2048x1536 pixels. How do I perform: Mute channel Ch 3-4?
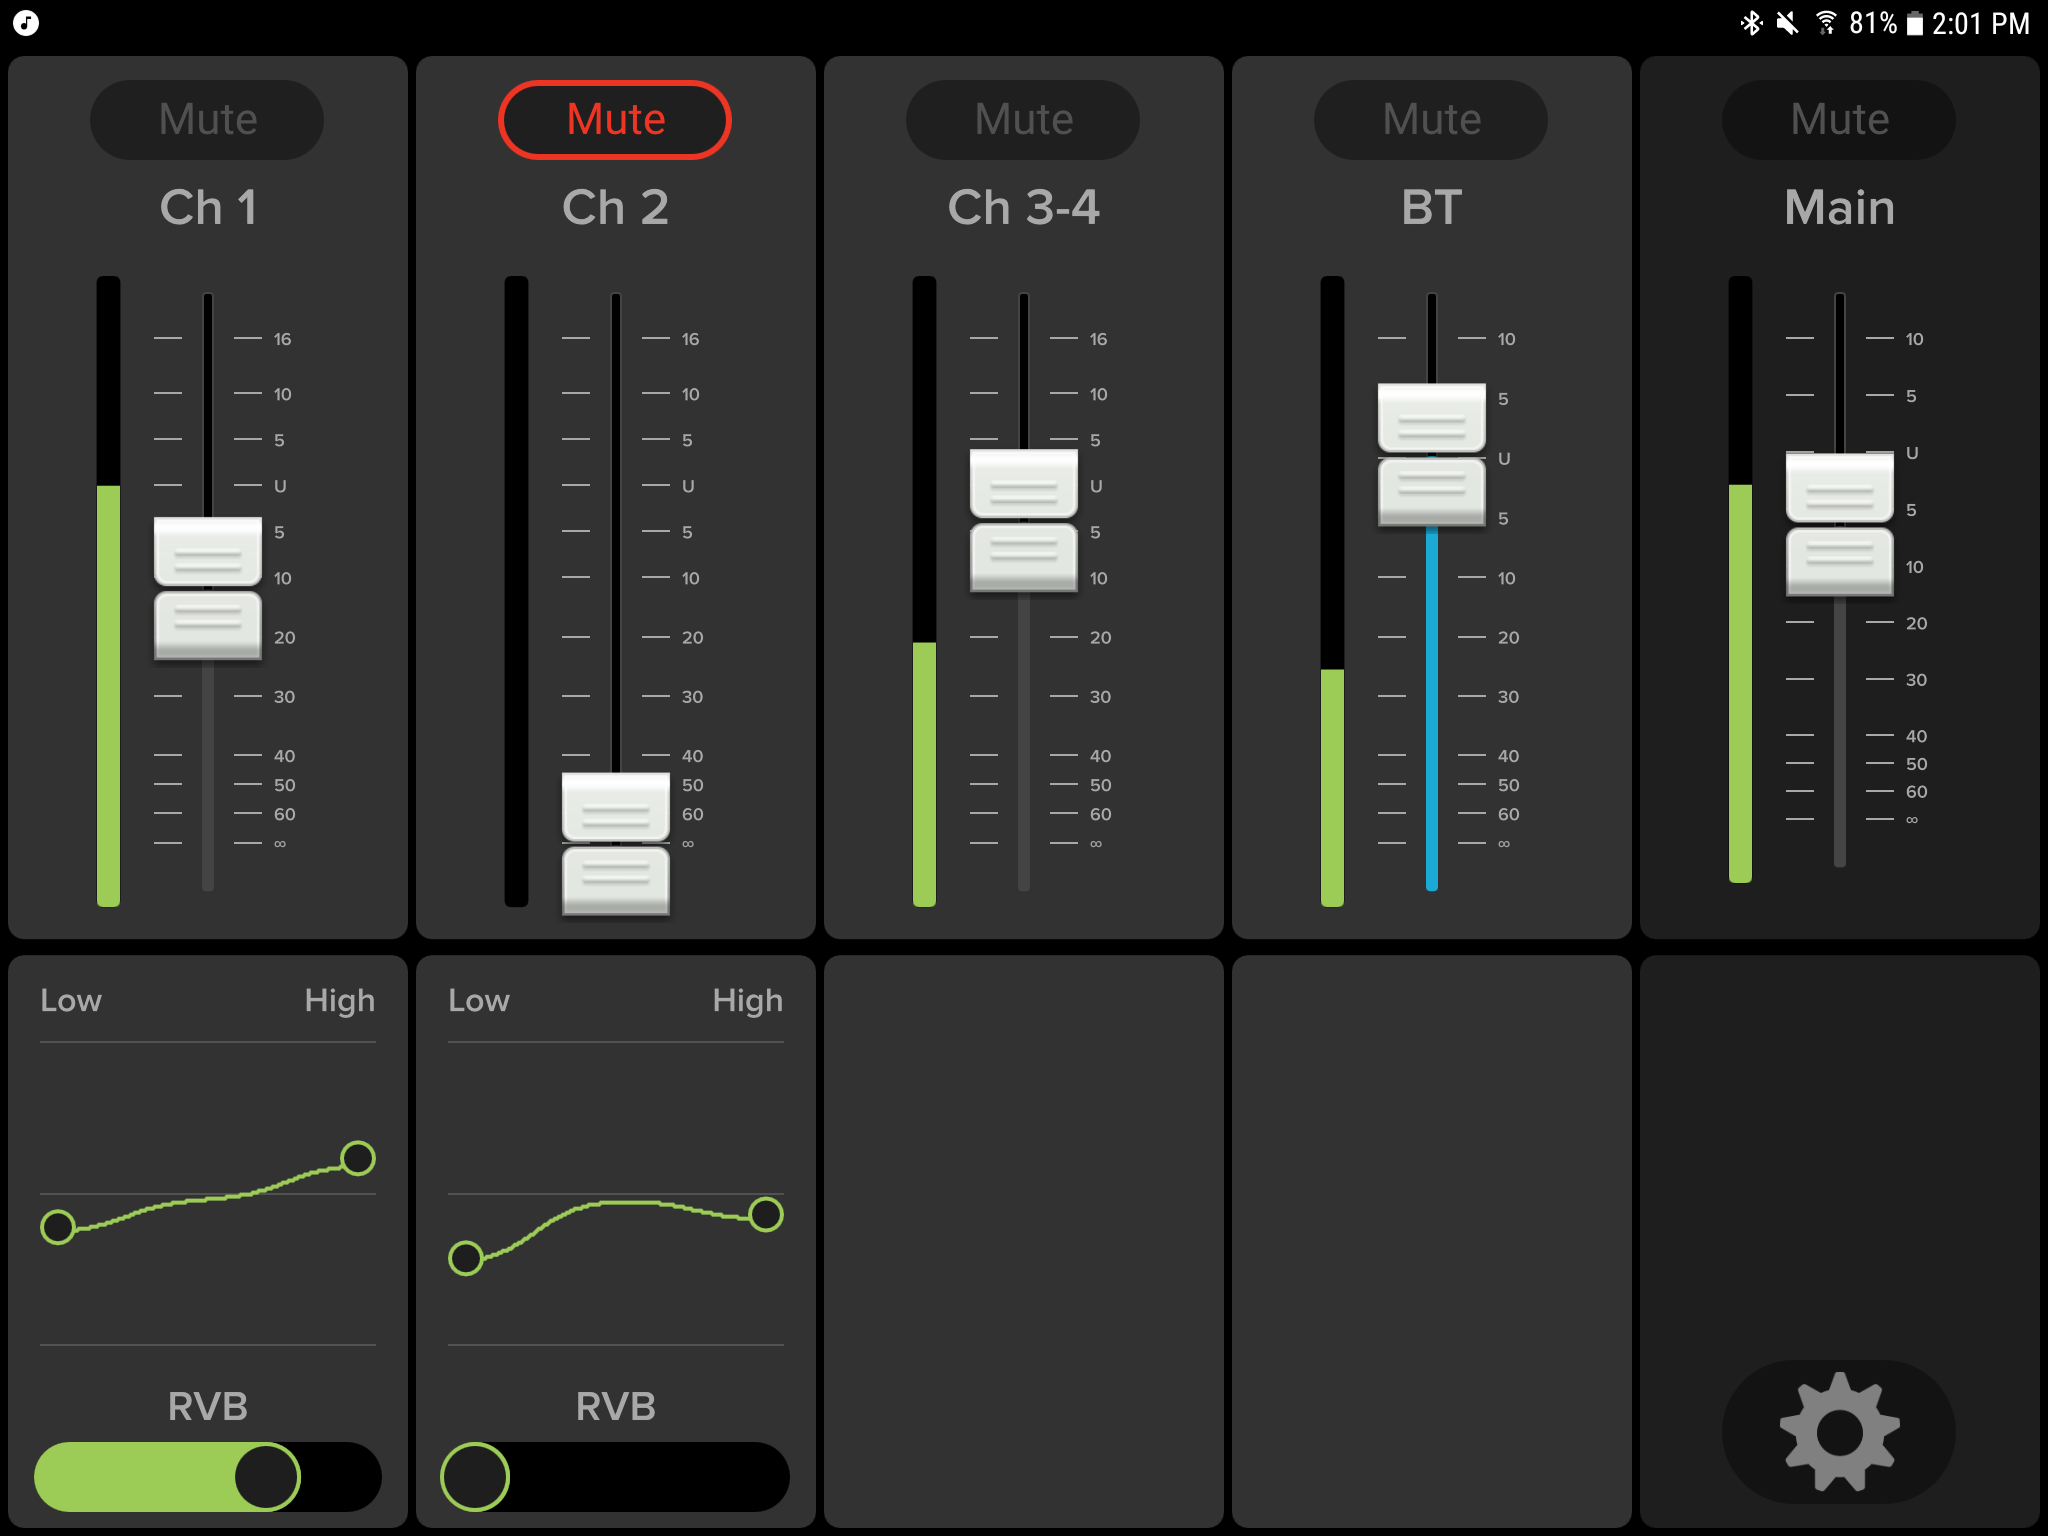point(1023,120)
